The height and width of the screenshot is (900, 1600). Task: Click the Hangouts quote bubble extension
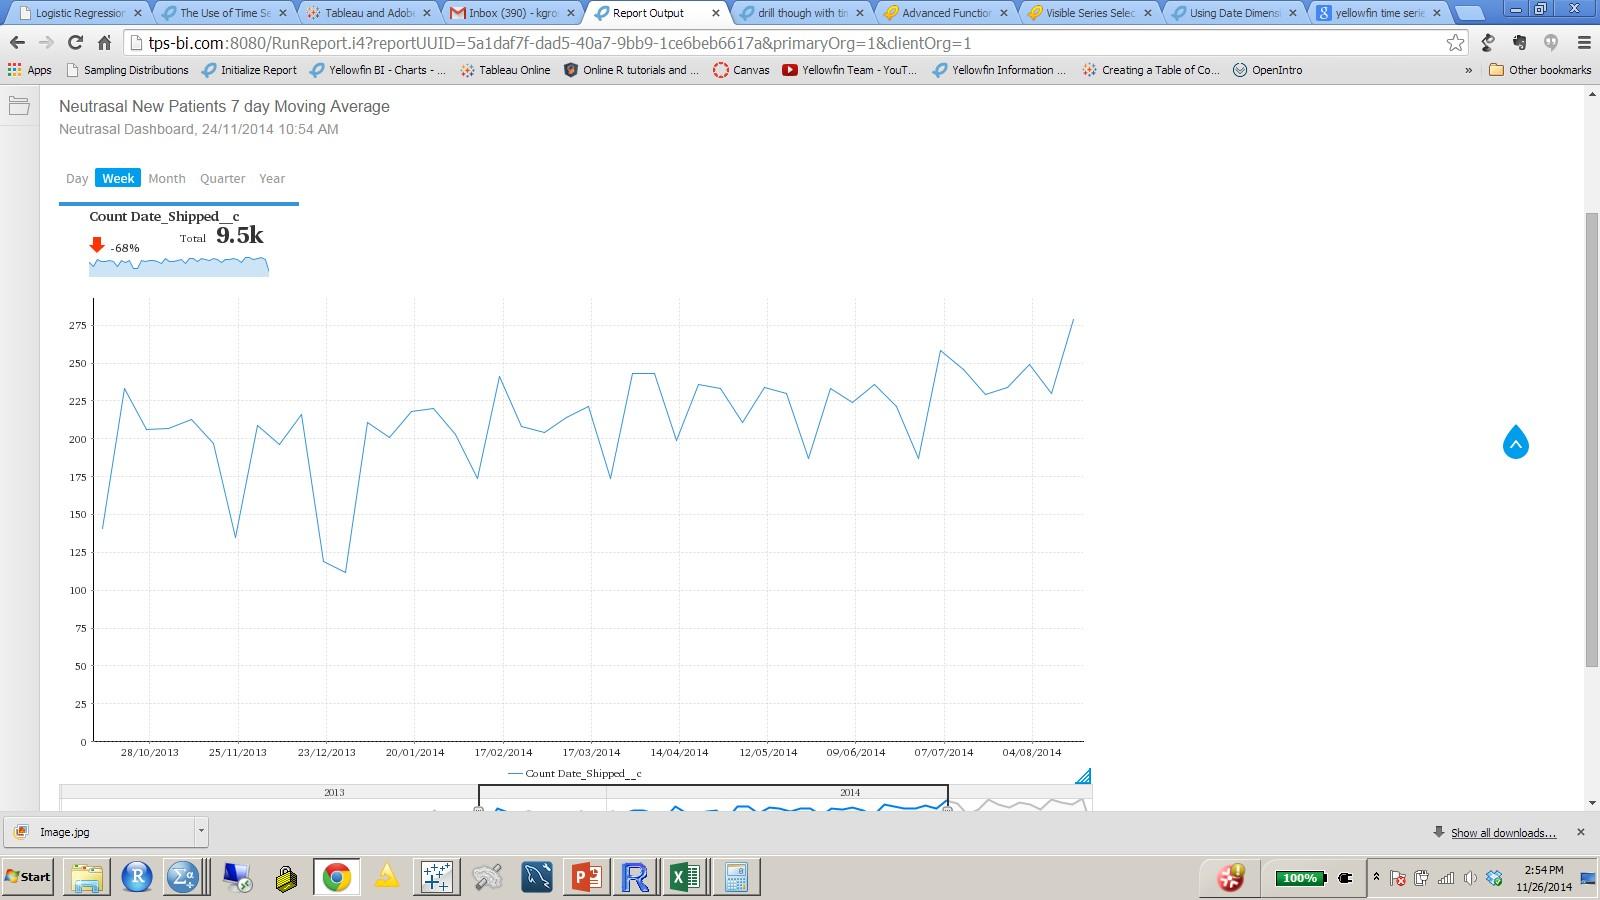pos(1551,43)
